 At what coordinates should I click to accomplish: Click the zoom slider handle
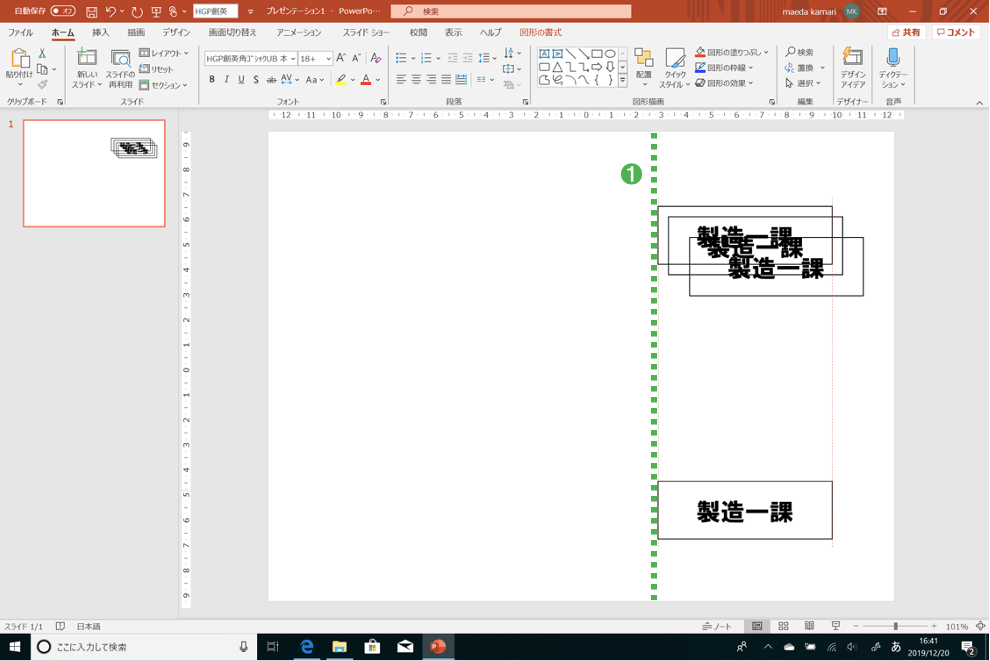tap(895, 626)
